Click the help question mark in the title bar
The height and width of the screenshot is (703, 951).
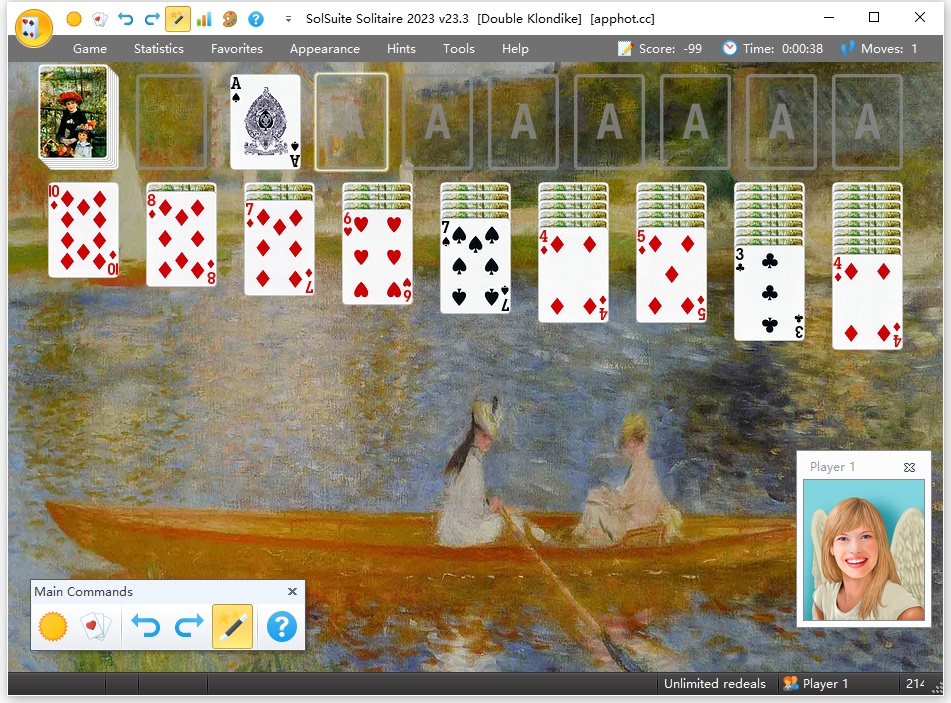point(256,19)
